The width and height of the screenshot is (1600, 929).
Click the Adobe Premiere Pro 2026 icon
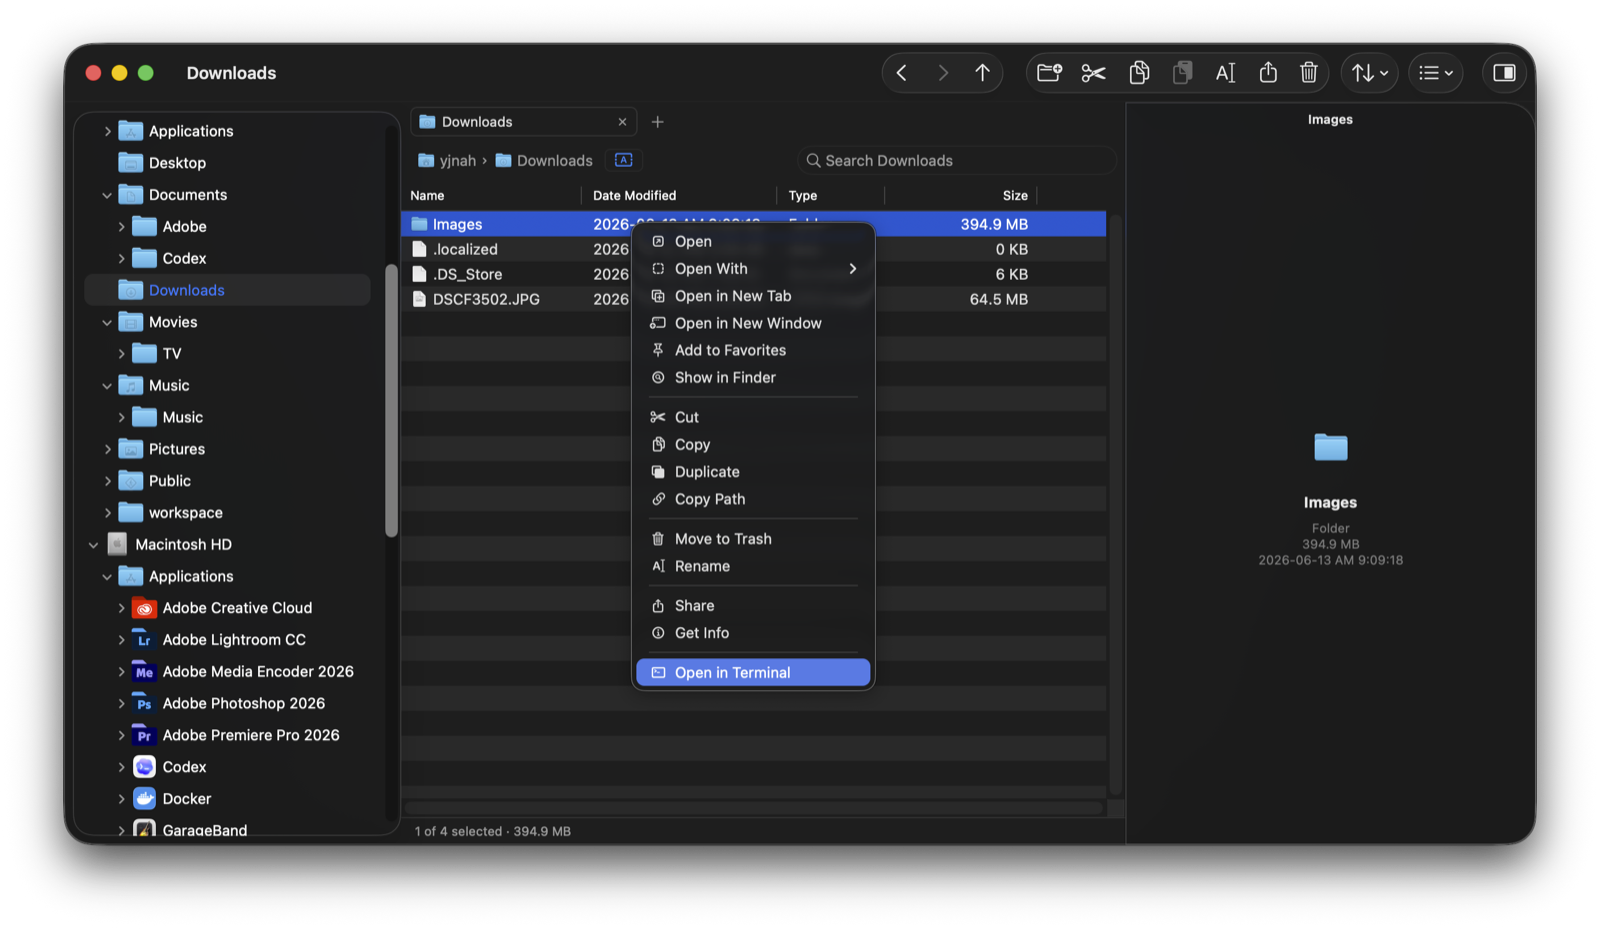[144, 736]
